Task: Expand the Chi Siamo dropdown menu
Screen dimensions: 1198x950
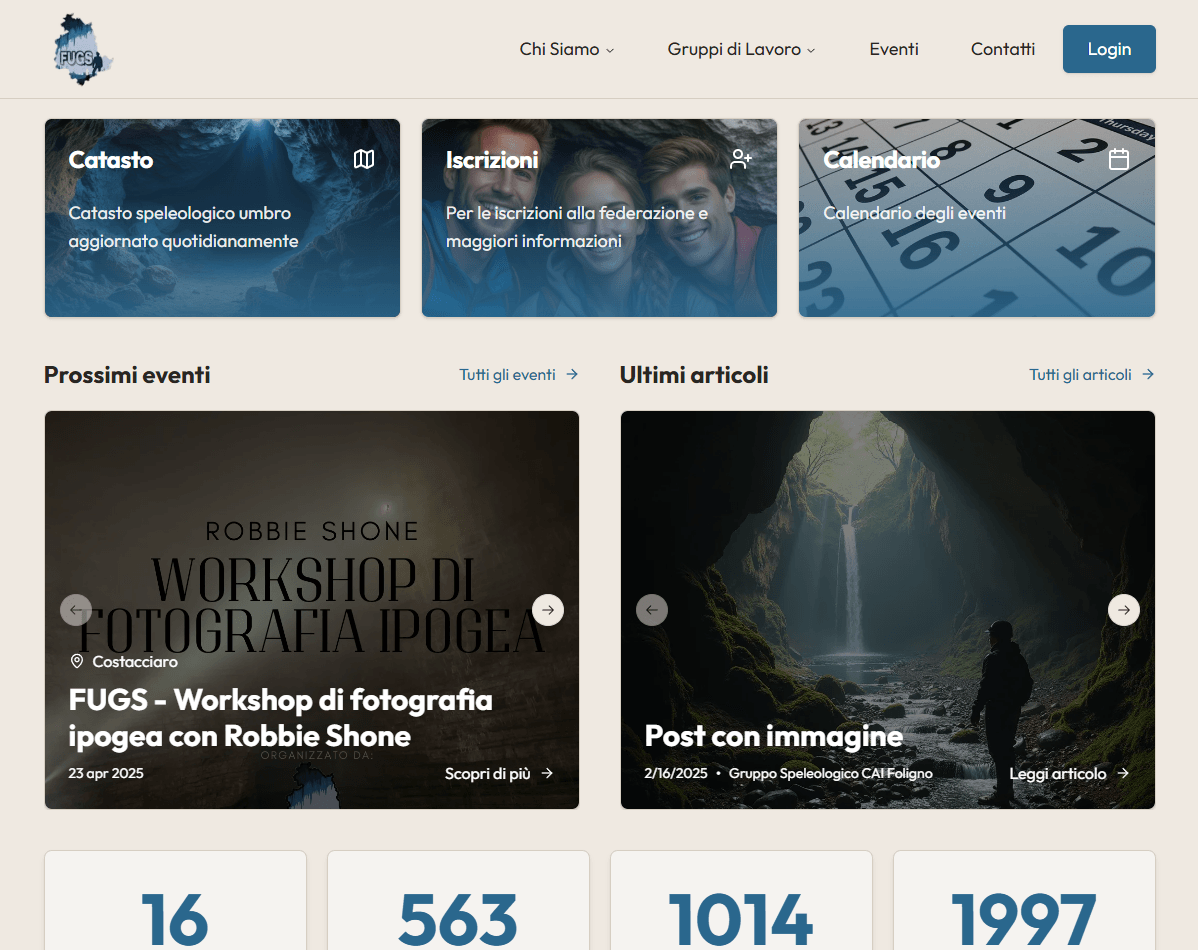Action: click(567, 49)
